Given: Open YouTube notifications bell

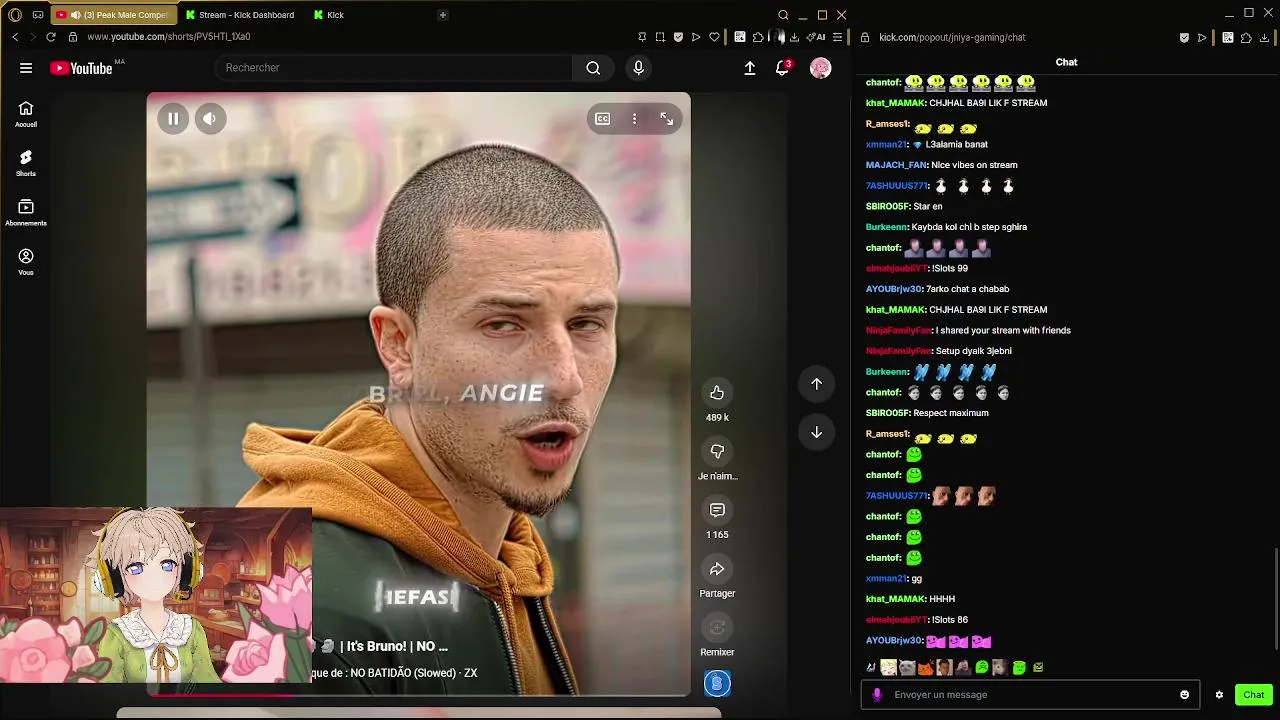Looking at the screenshot, I should click(782, 68).
